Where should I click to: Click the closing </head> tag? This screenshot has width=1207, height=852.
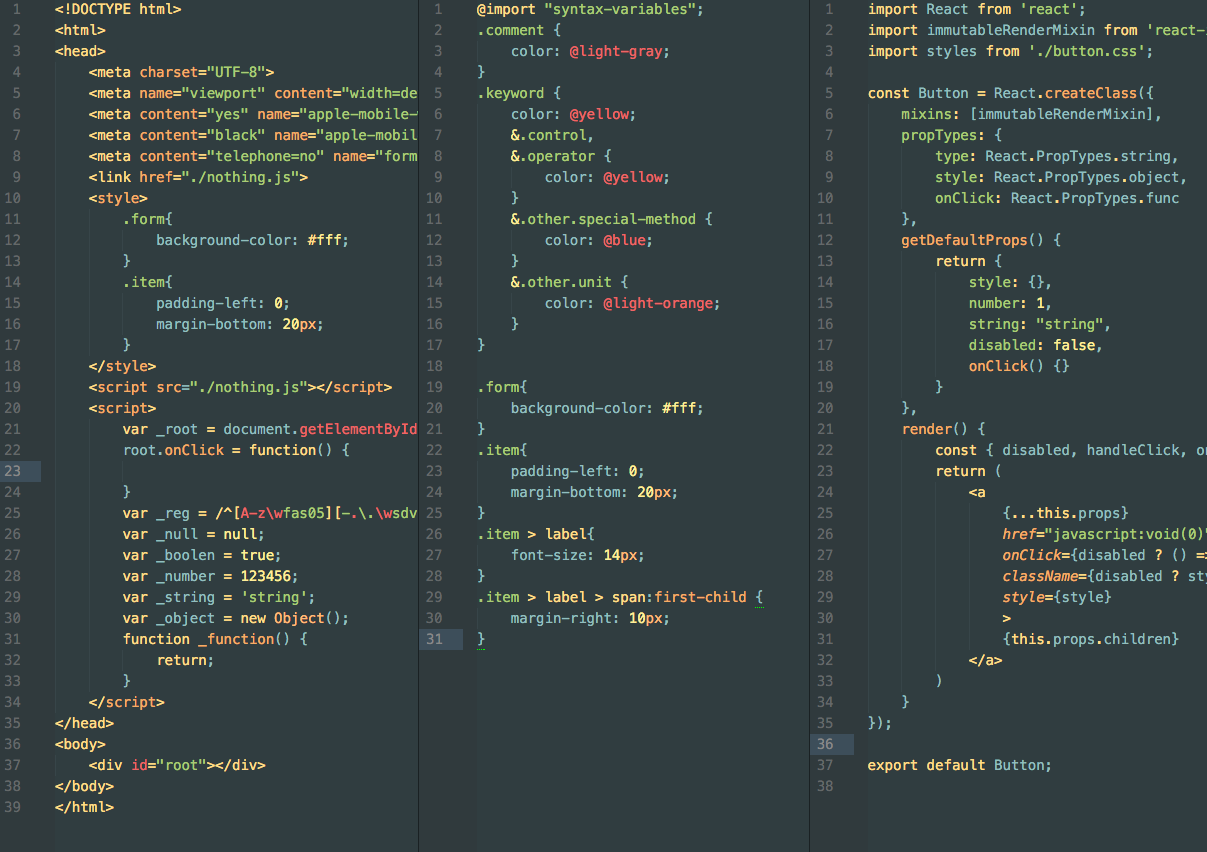pos(84,723)
